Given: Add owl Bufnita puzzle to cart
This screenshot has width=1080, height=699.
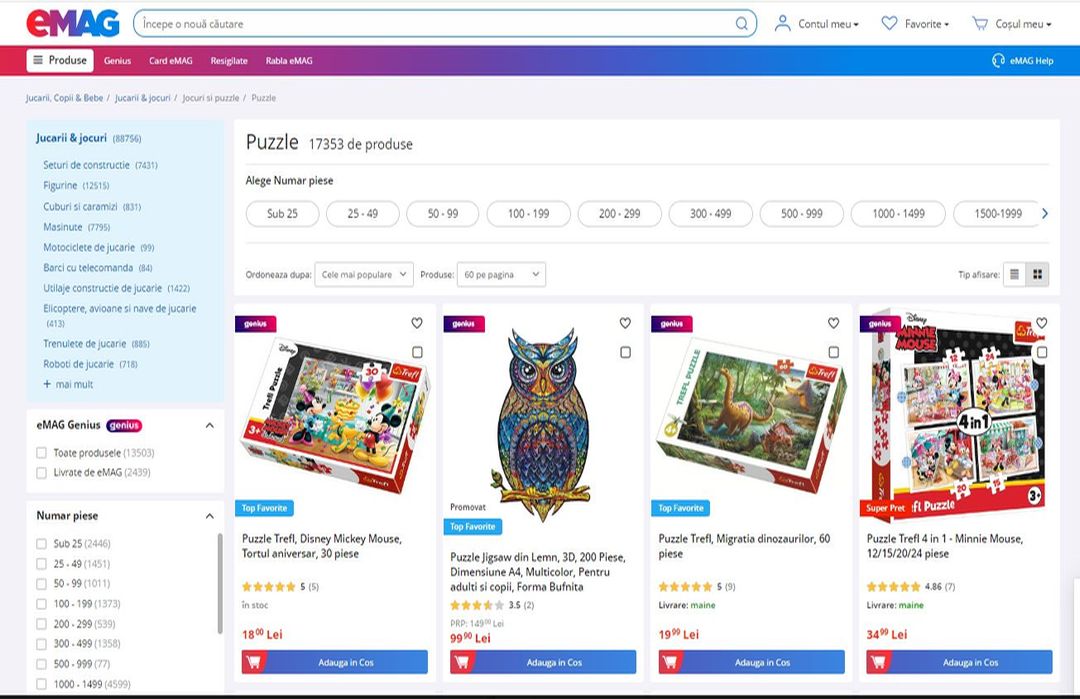Looking at the screenshot, I should pos(543,663).
